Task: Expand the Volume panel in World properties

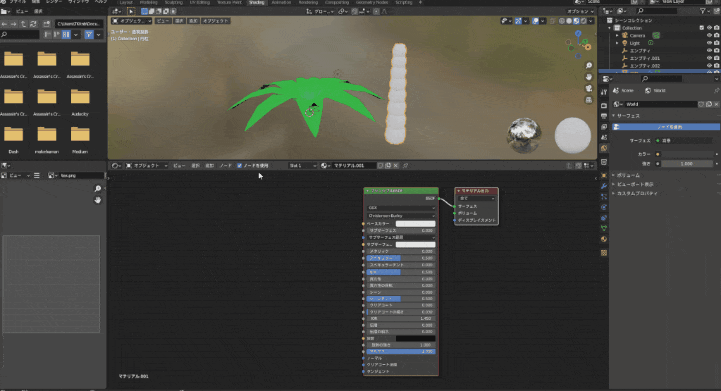Action: (628, 175)
